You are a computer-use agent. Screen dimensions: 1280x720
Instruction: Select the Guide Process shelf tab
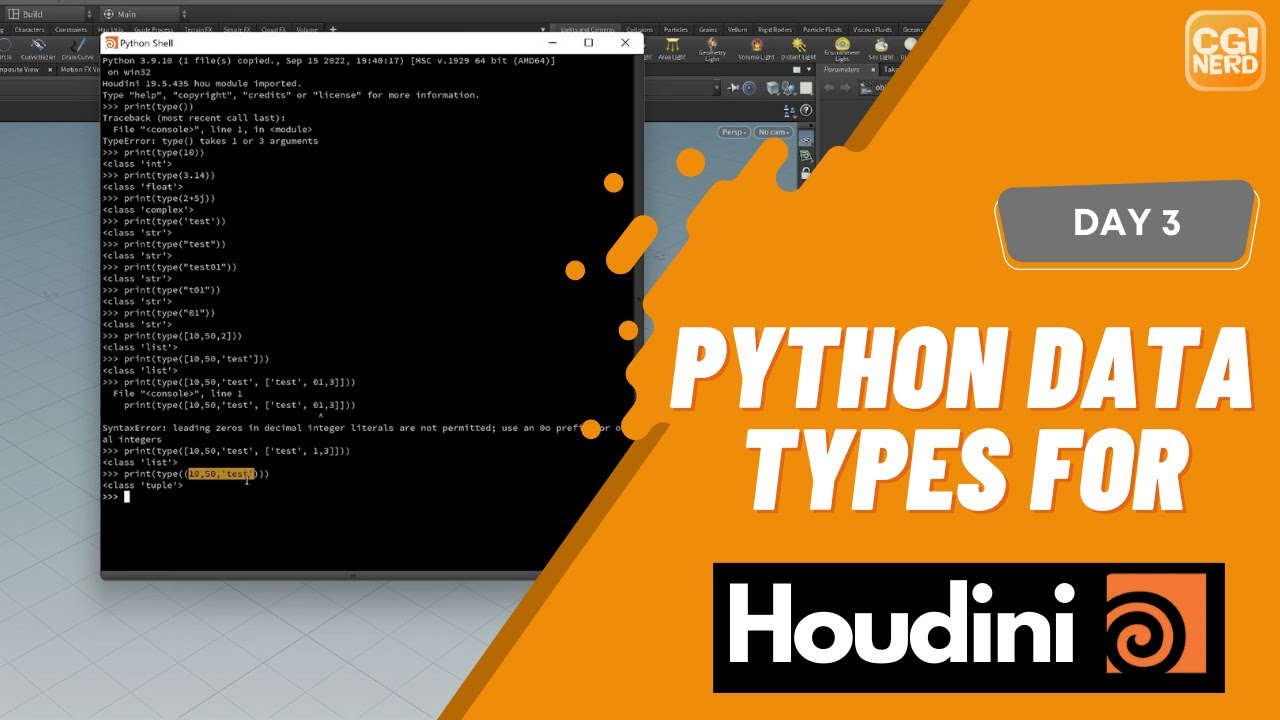[x=153, y=30]
